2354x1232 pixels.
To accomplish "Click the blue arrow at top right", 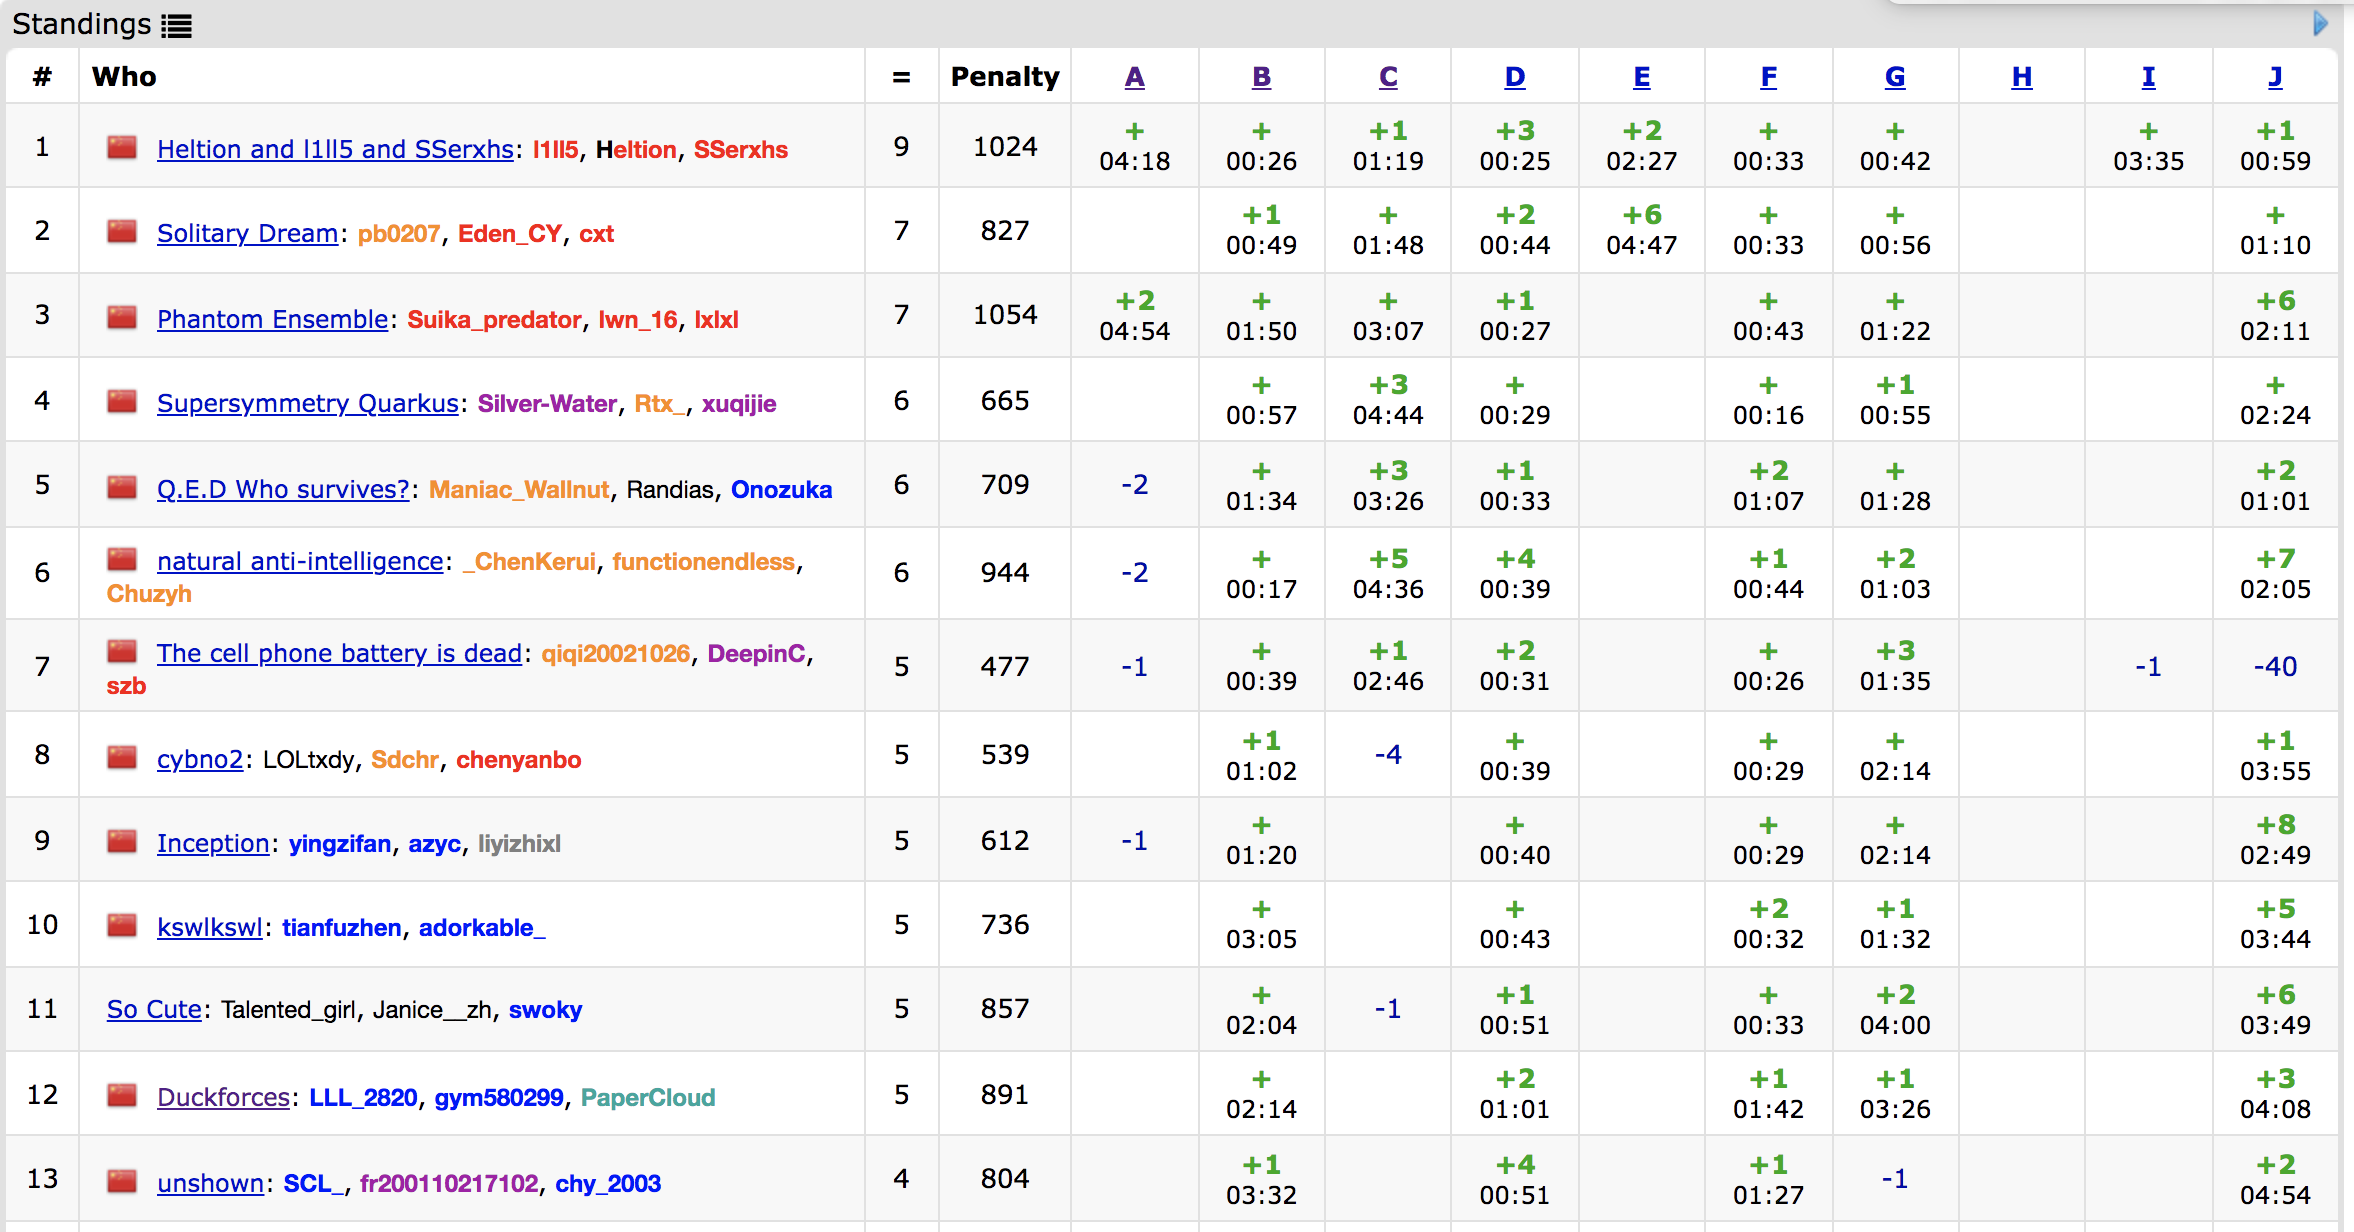I will (x=2321, y=23).
